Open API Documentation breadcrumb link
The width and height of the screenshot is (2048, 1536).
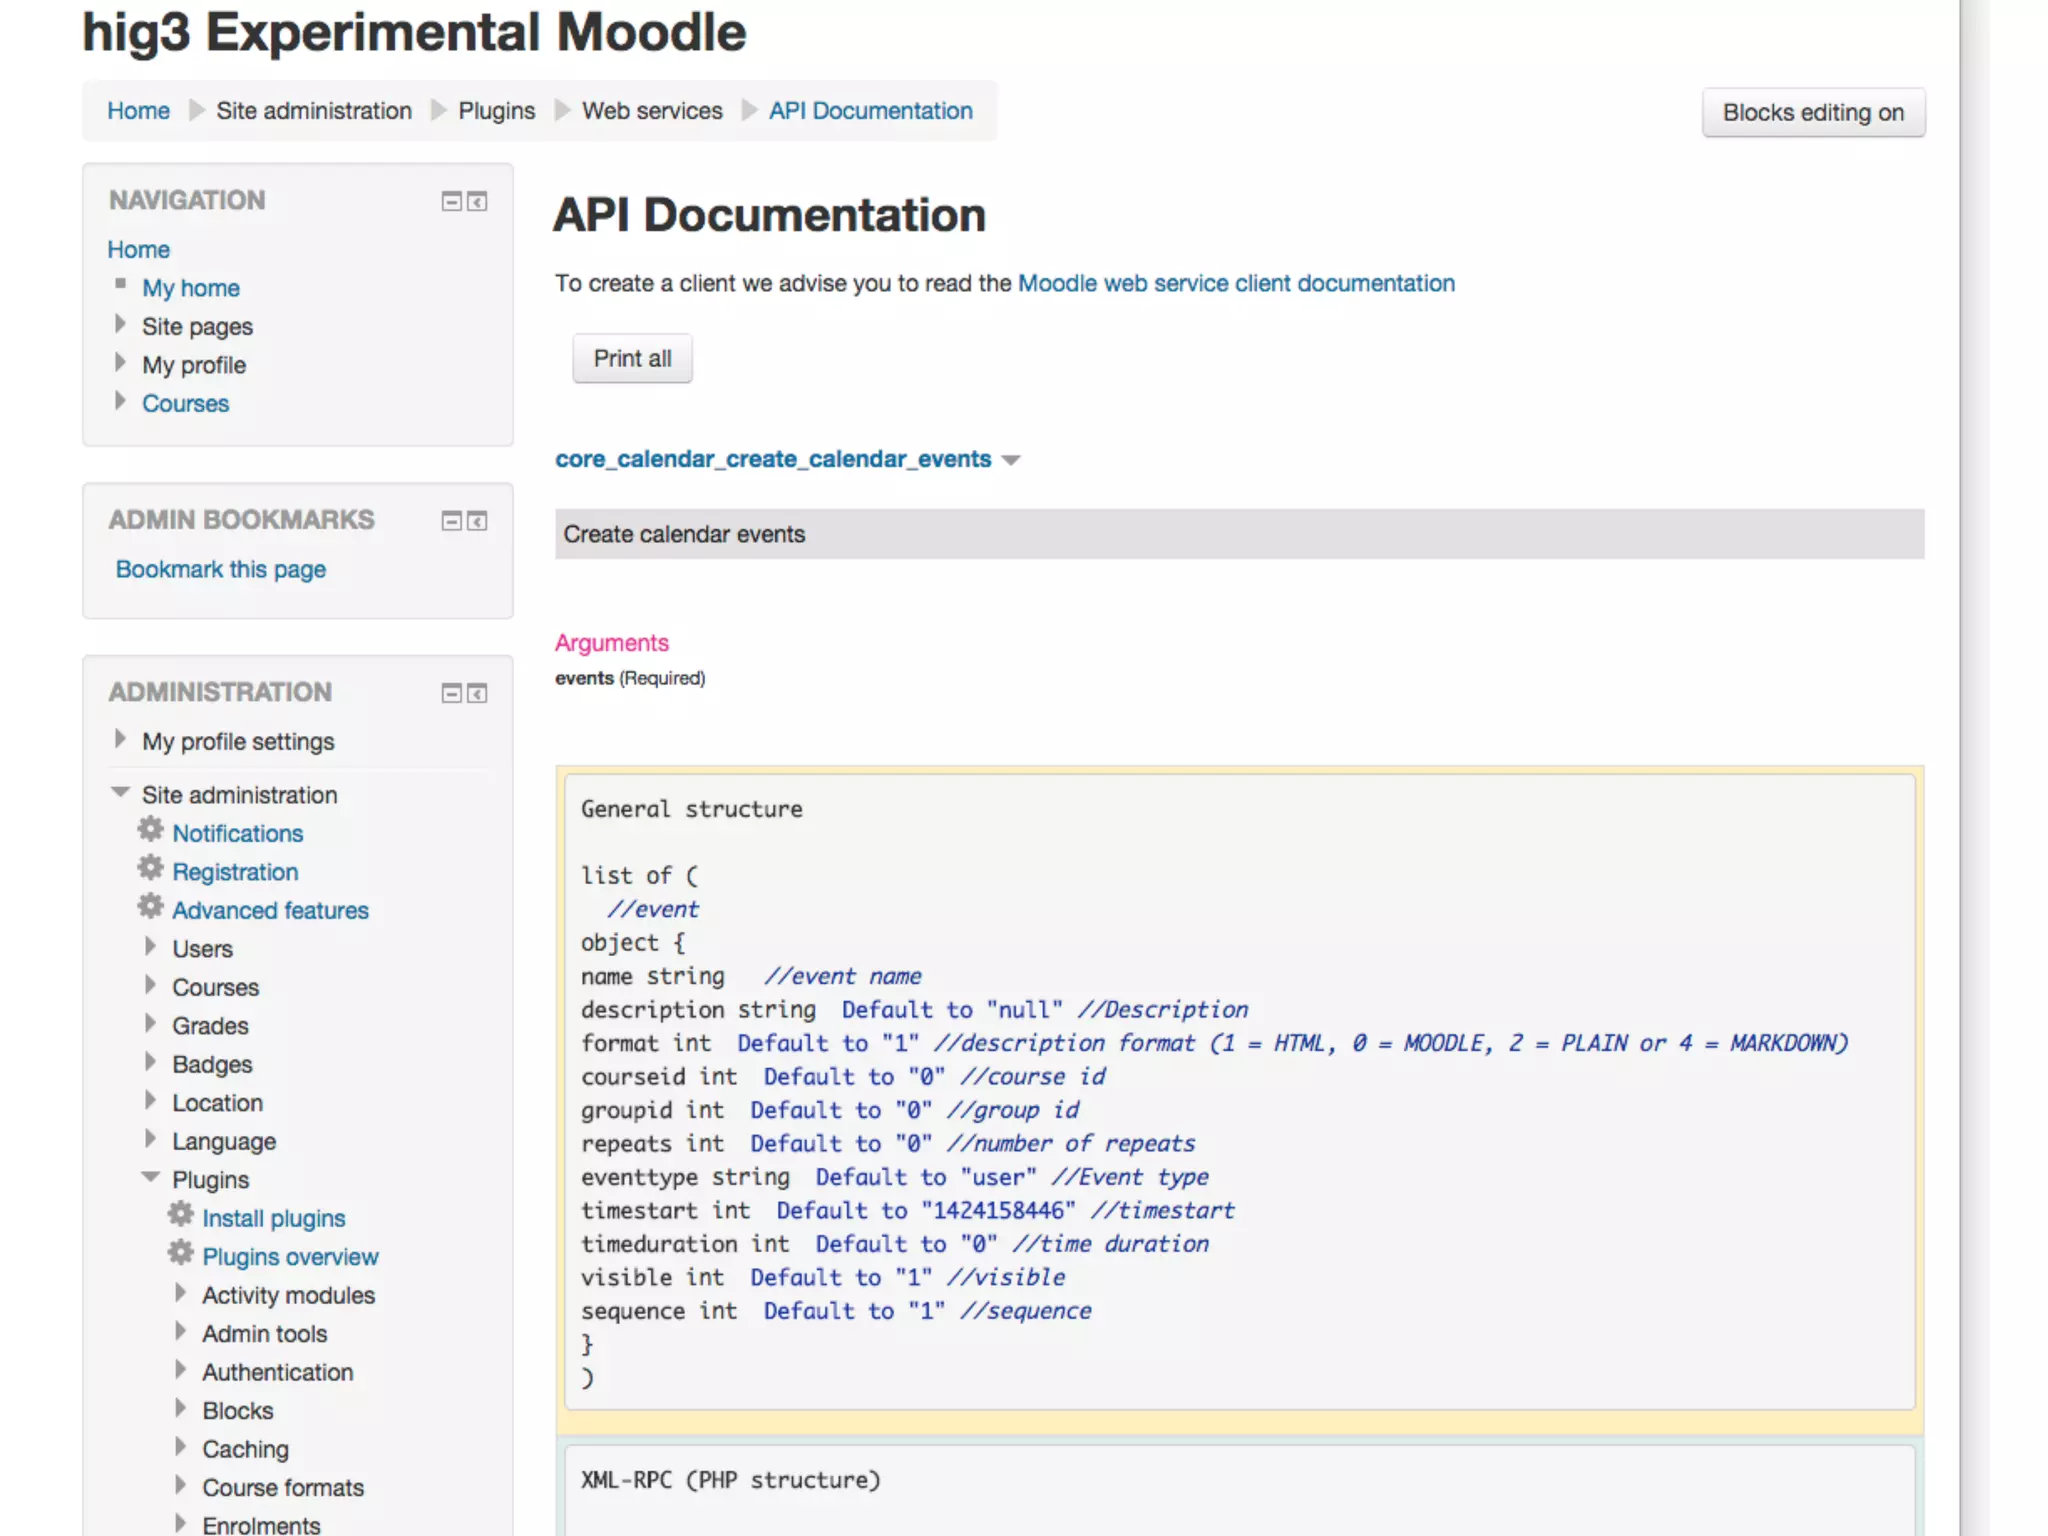click(870, 111)
